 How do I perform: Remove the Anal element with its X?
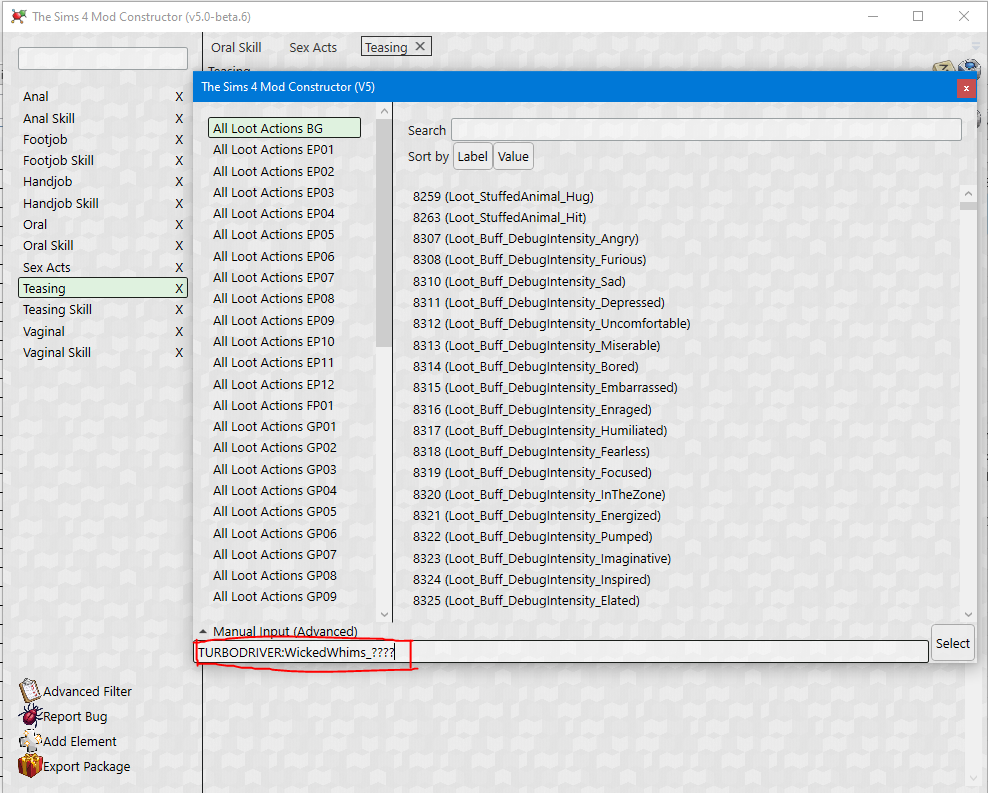[179, 97]
